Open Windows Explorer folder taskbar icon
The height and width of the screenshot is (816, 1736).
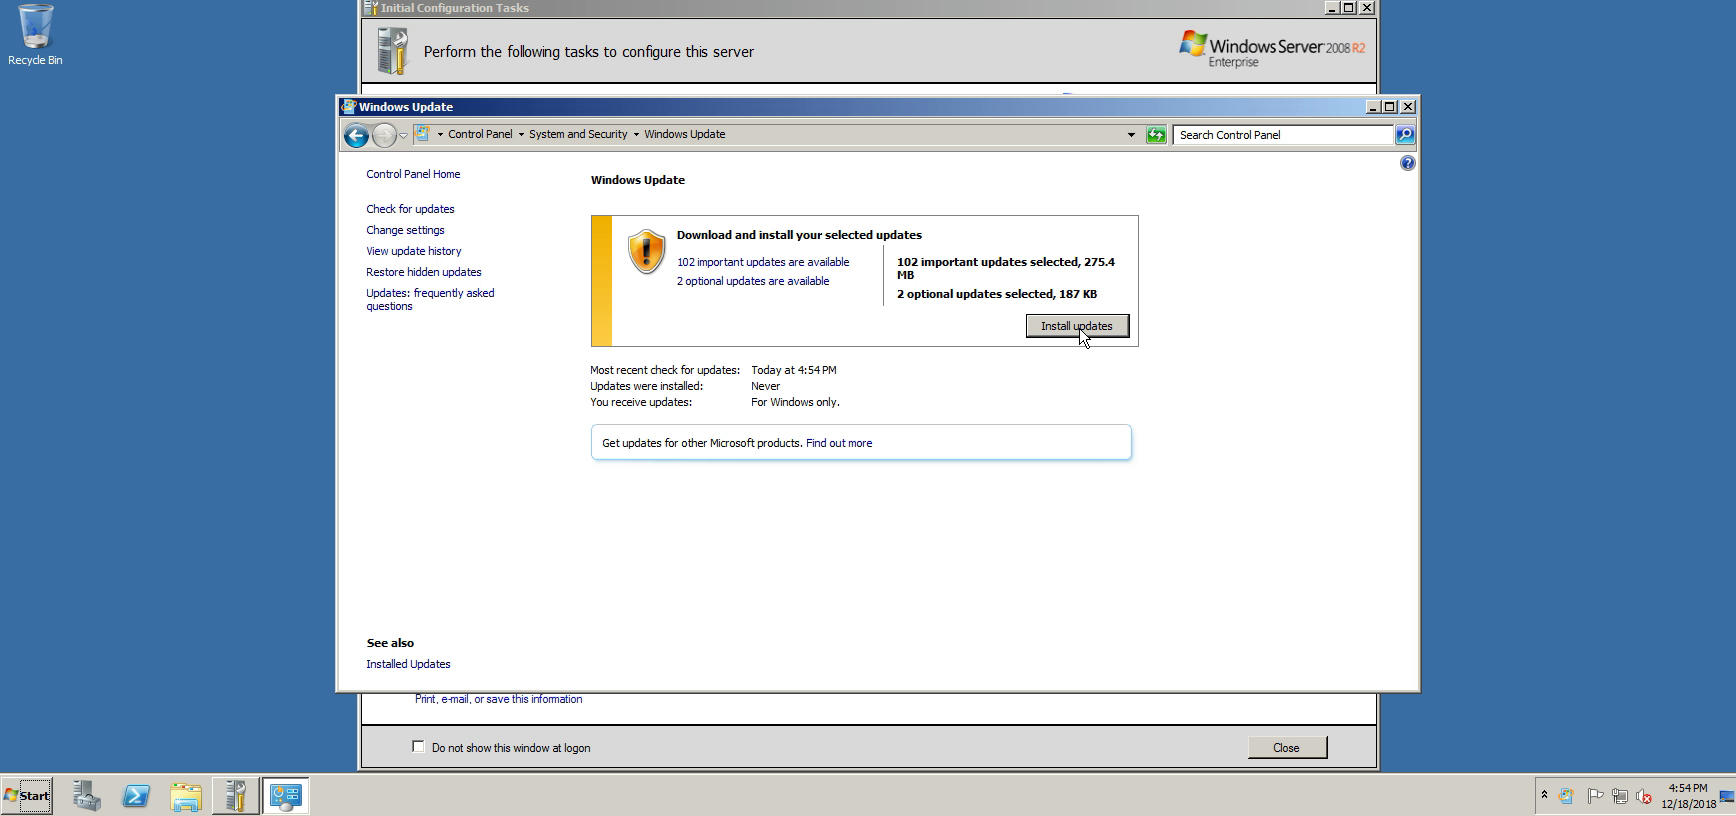[x=186, y=796]
